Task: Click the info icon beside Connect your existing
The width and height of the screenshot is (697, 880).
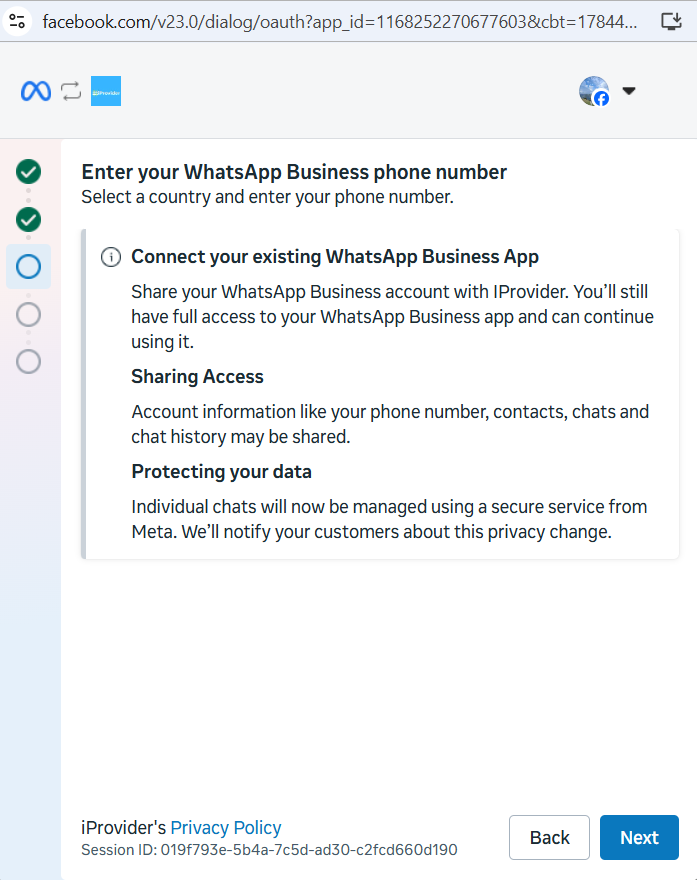Action: (111, 257)
